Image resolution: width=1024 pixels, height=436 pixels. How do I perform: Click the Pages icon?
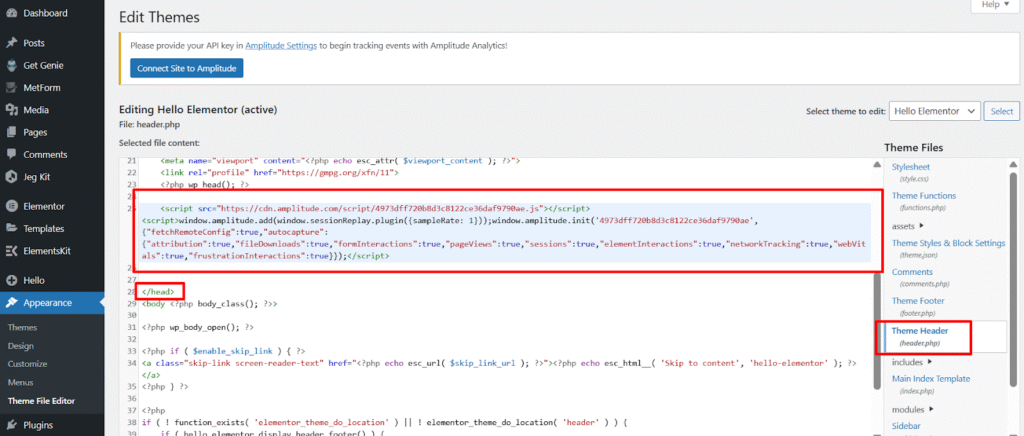[11, 132]
